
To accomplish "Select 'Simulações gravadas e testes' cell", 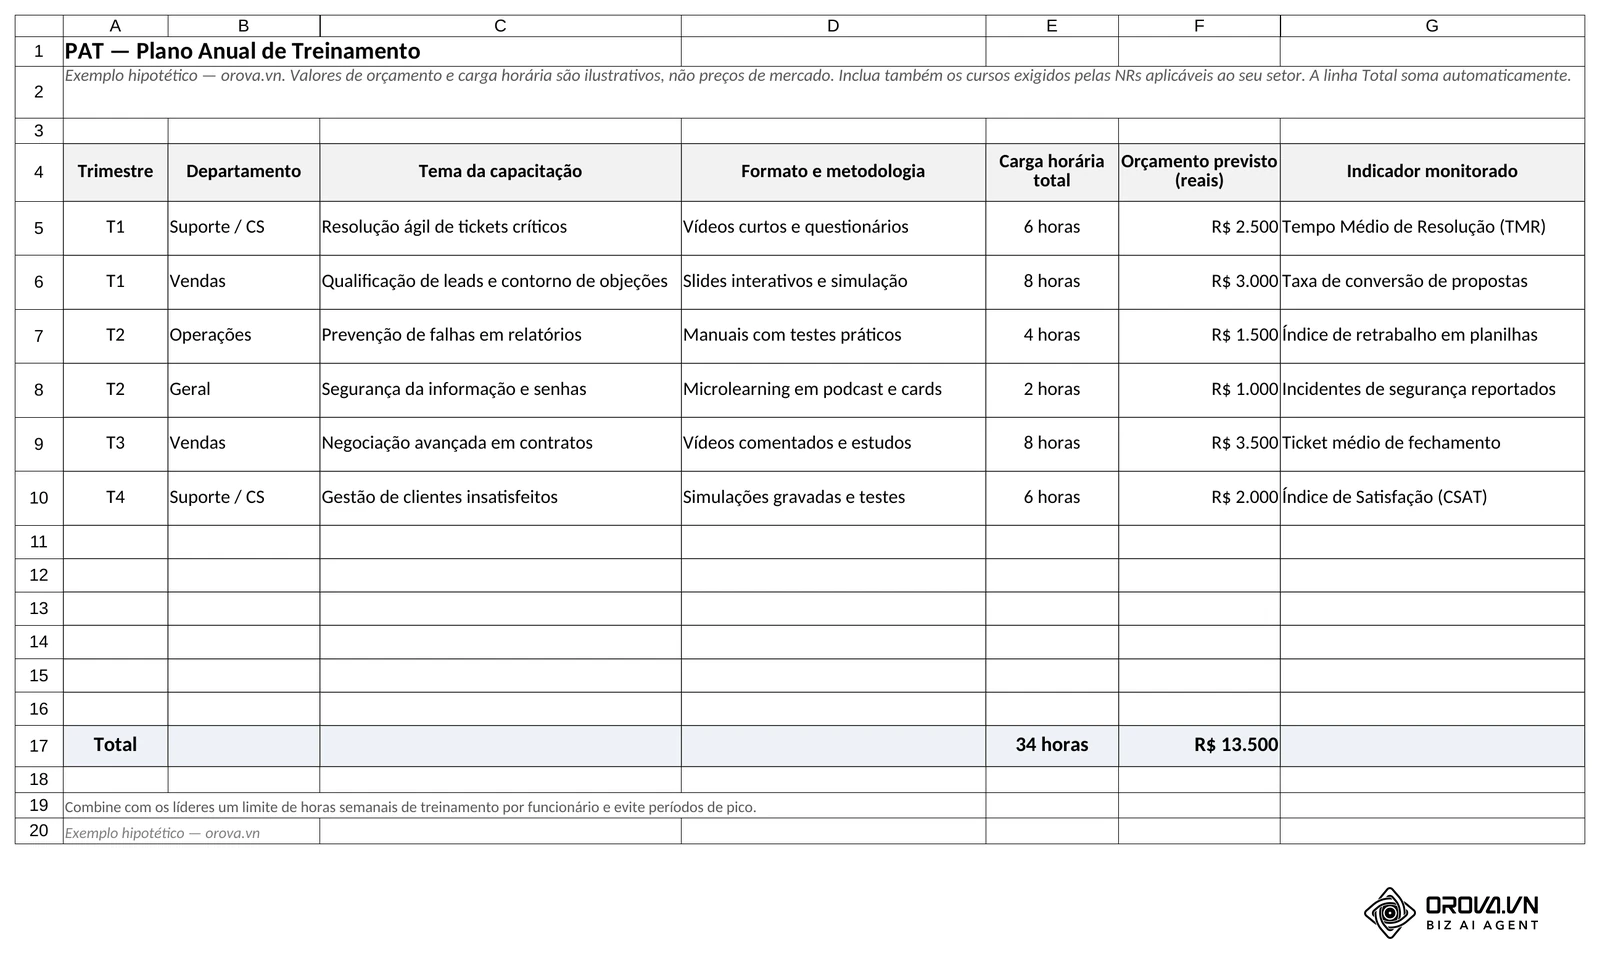I will click(x=833, y=498).
